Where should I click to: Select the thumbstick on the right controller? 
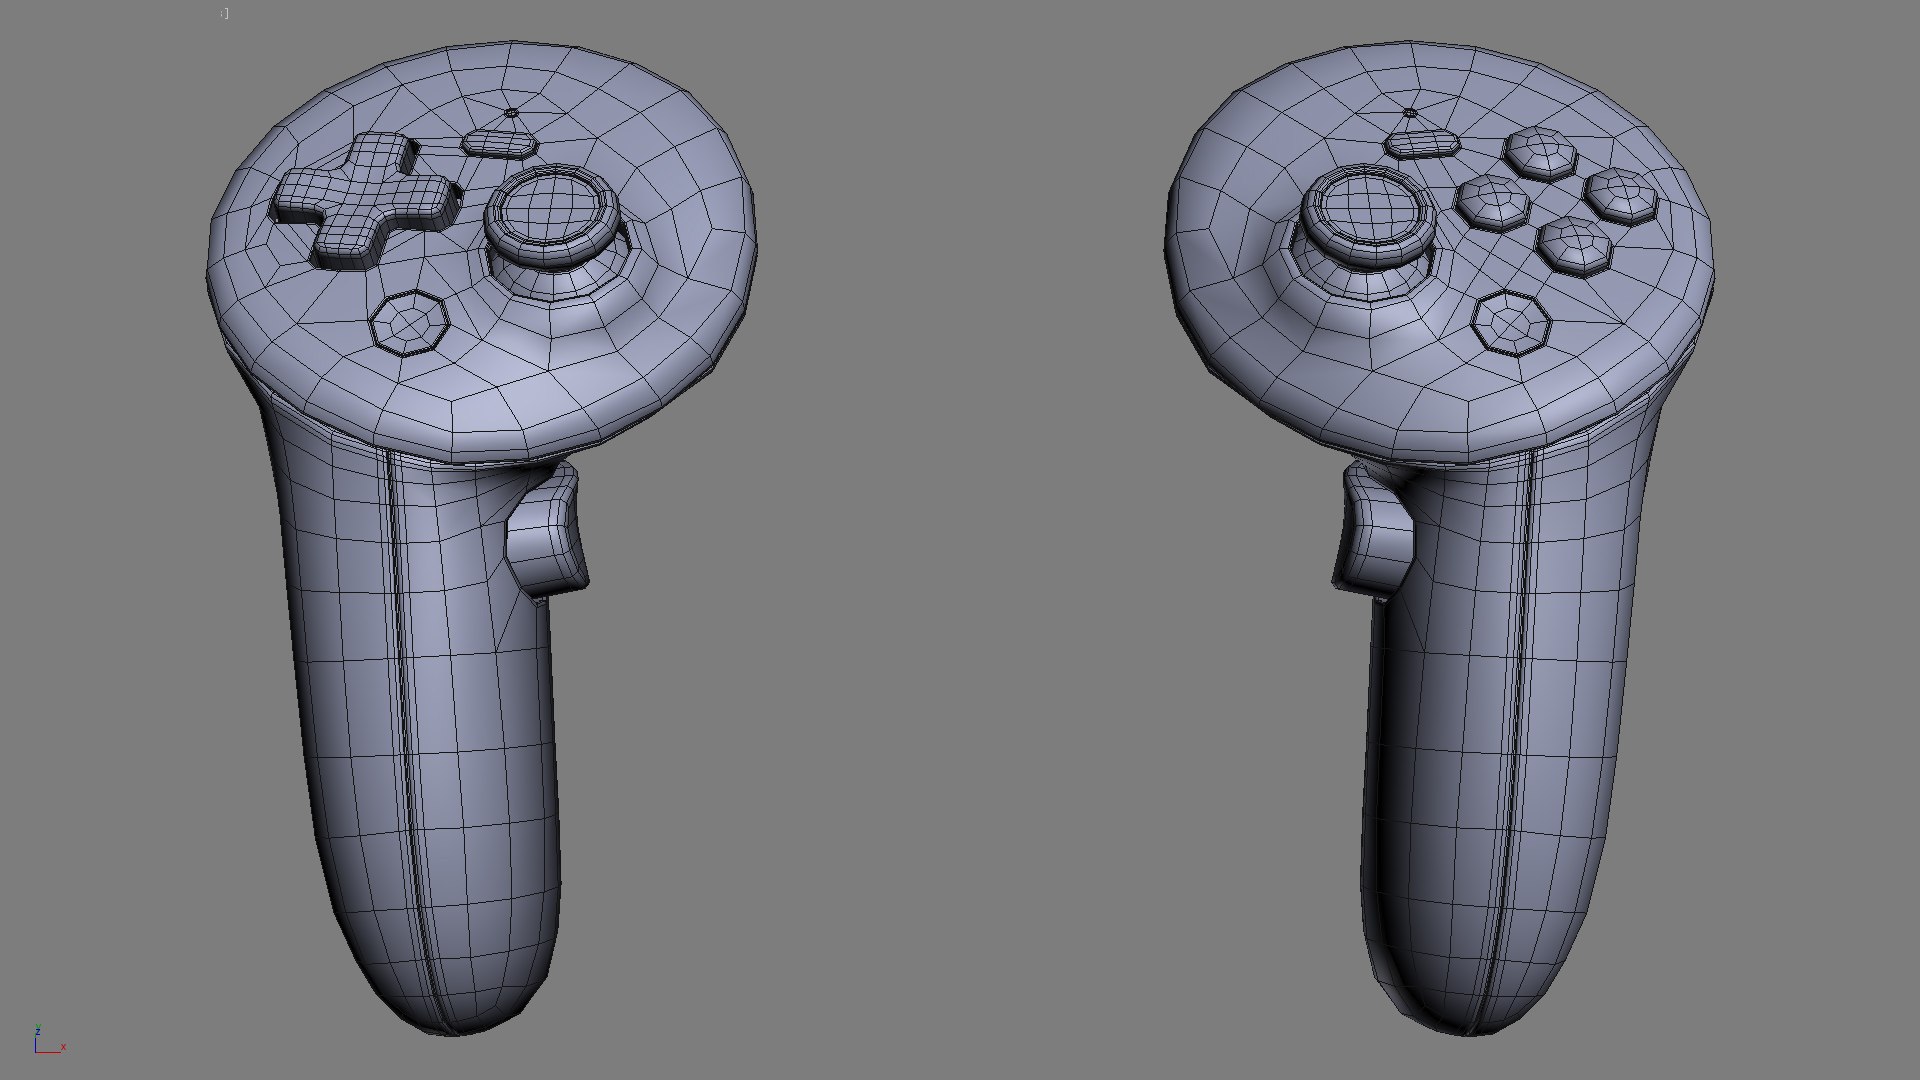pos(1369,217)
